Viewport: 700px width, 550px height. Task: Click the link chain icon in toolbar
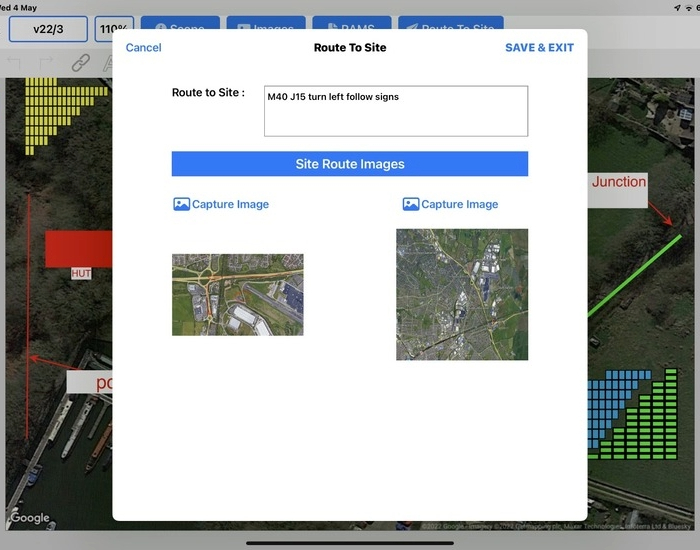[x=81, y=63]
